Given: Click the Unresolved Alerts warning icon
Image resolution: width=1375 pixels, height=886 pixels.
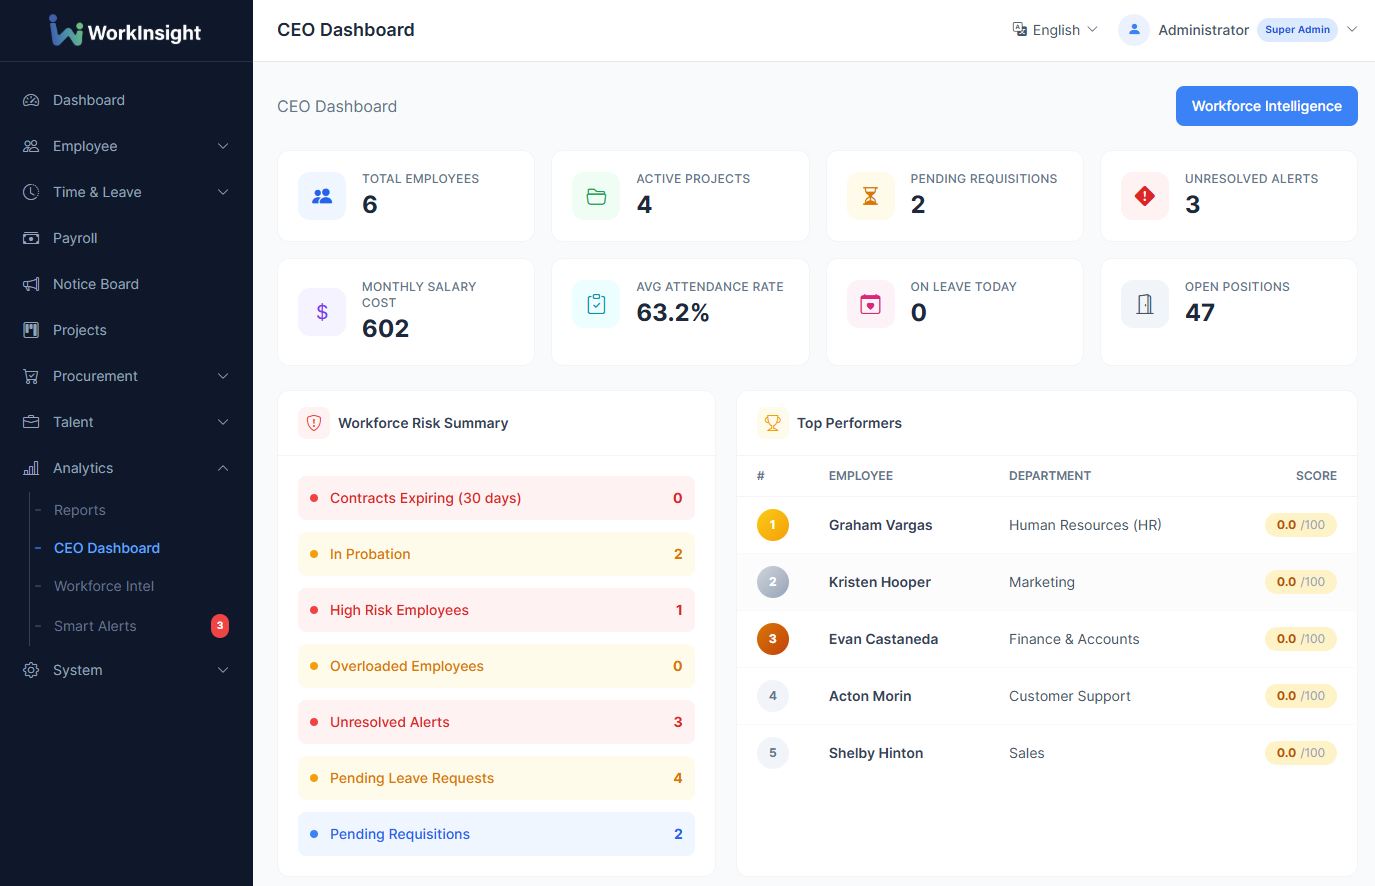Looking at the screenshot, I should pyautogui.click(x=1145, y=196).
